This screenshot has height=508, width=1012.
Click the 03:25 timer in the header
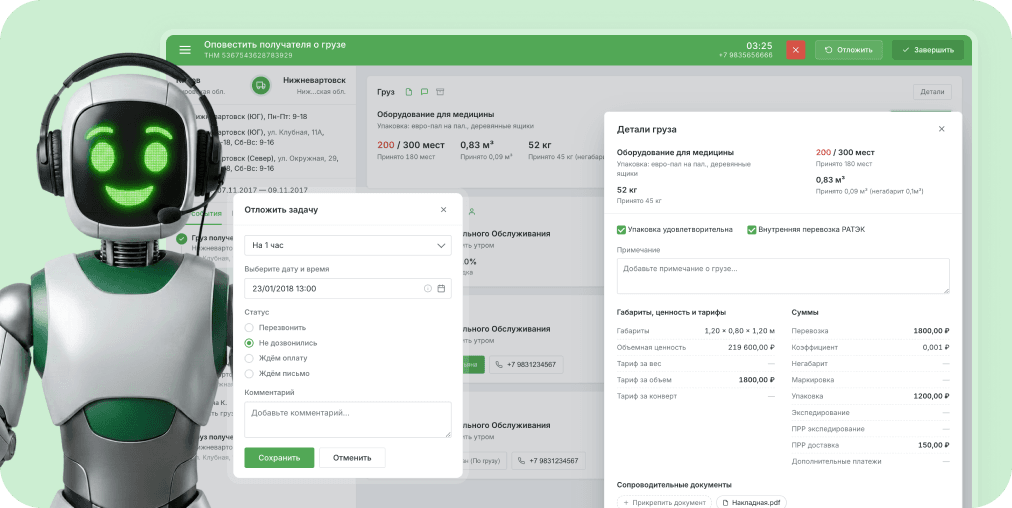click(x=759, y=45)
